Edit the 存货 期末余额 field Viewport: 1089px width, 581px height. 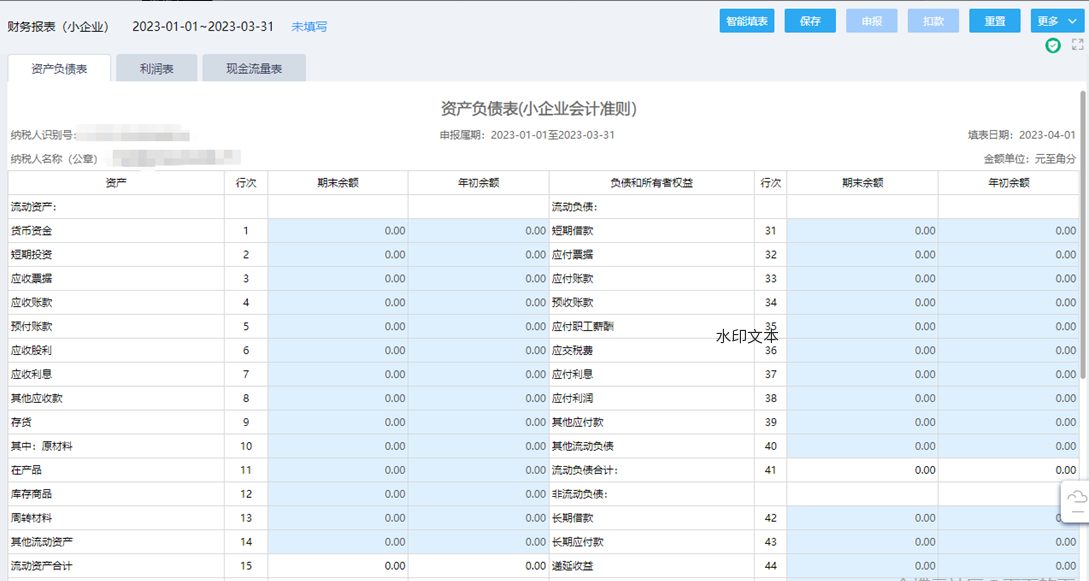pyautogui.click(x=338, y=423)
